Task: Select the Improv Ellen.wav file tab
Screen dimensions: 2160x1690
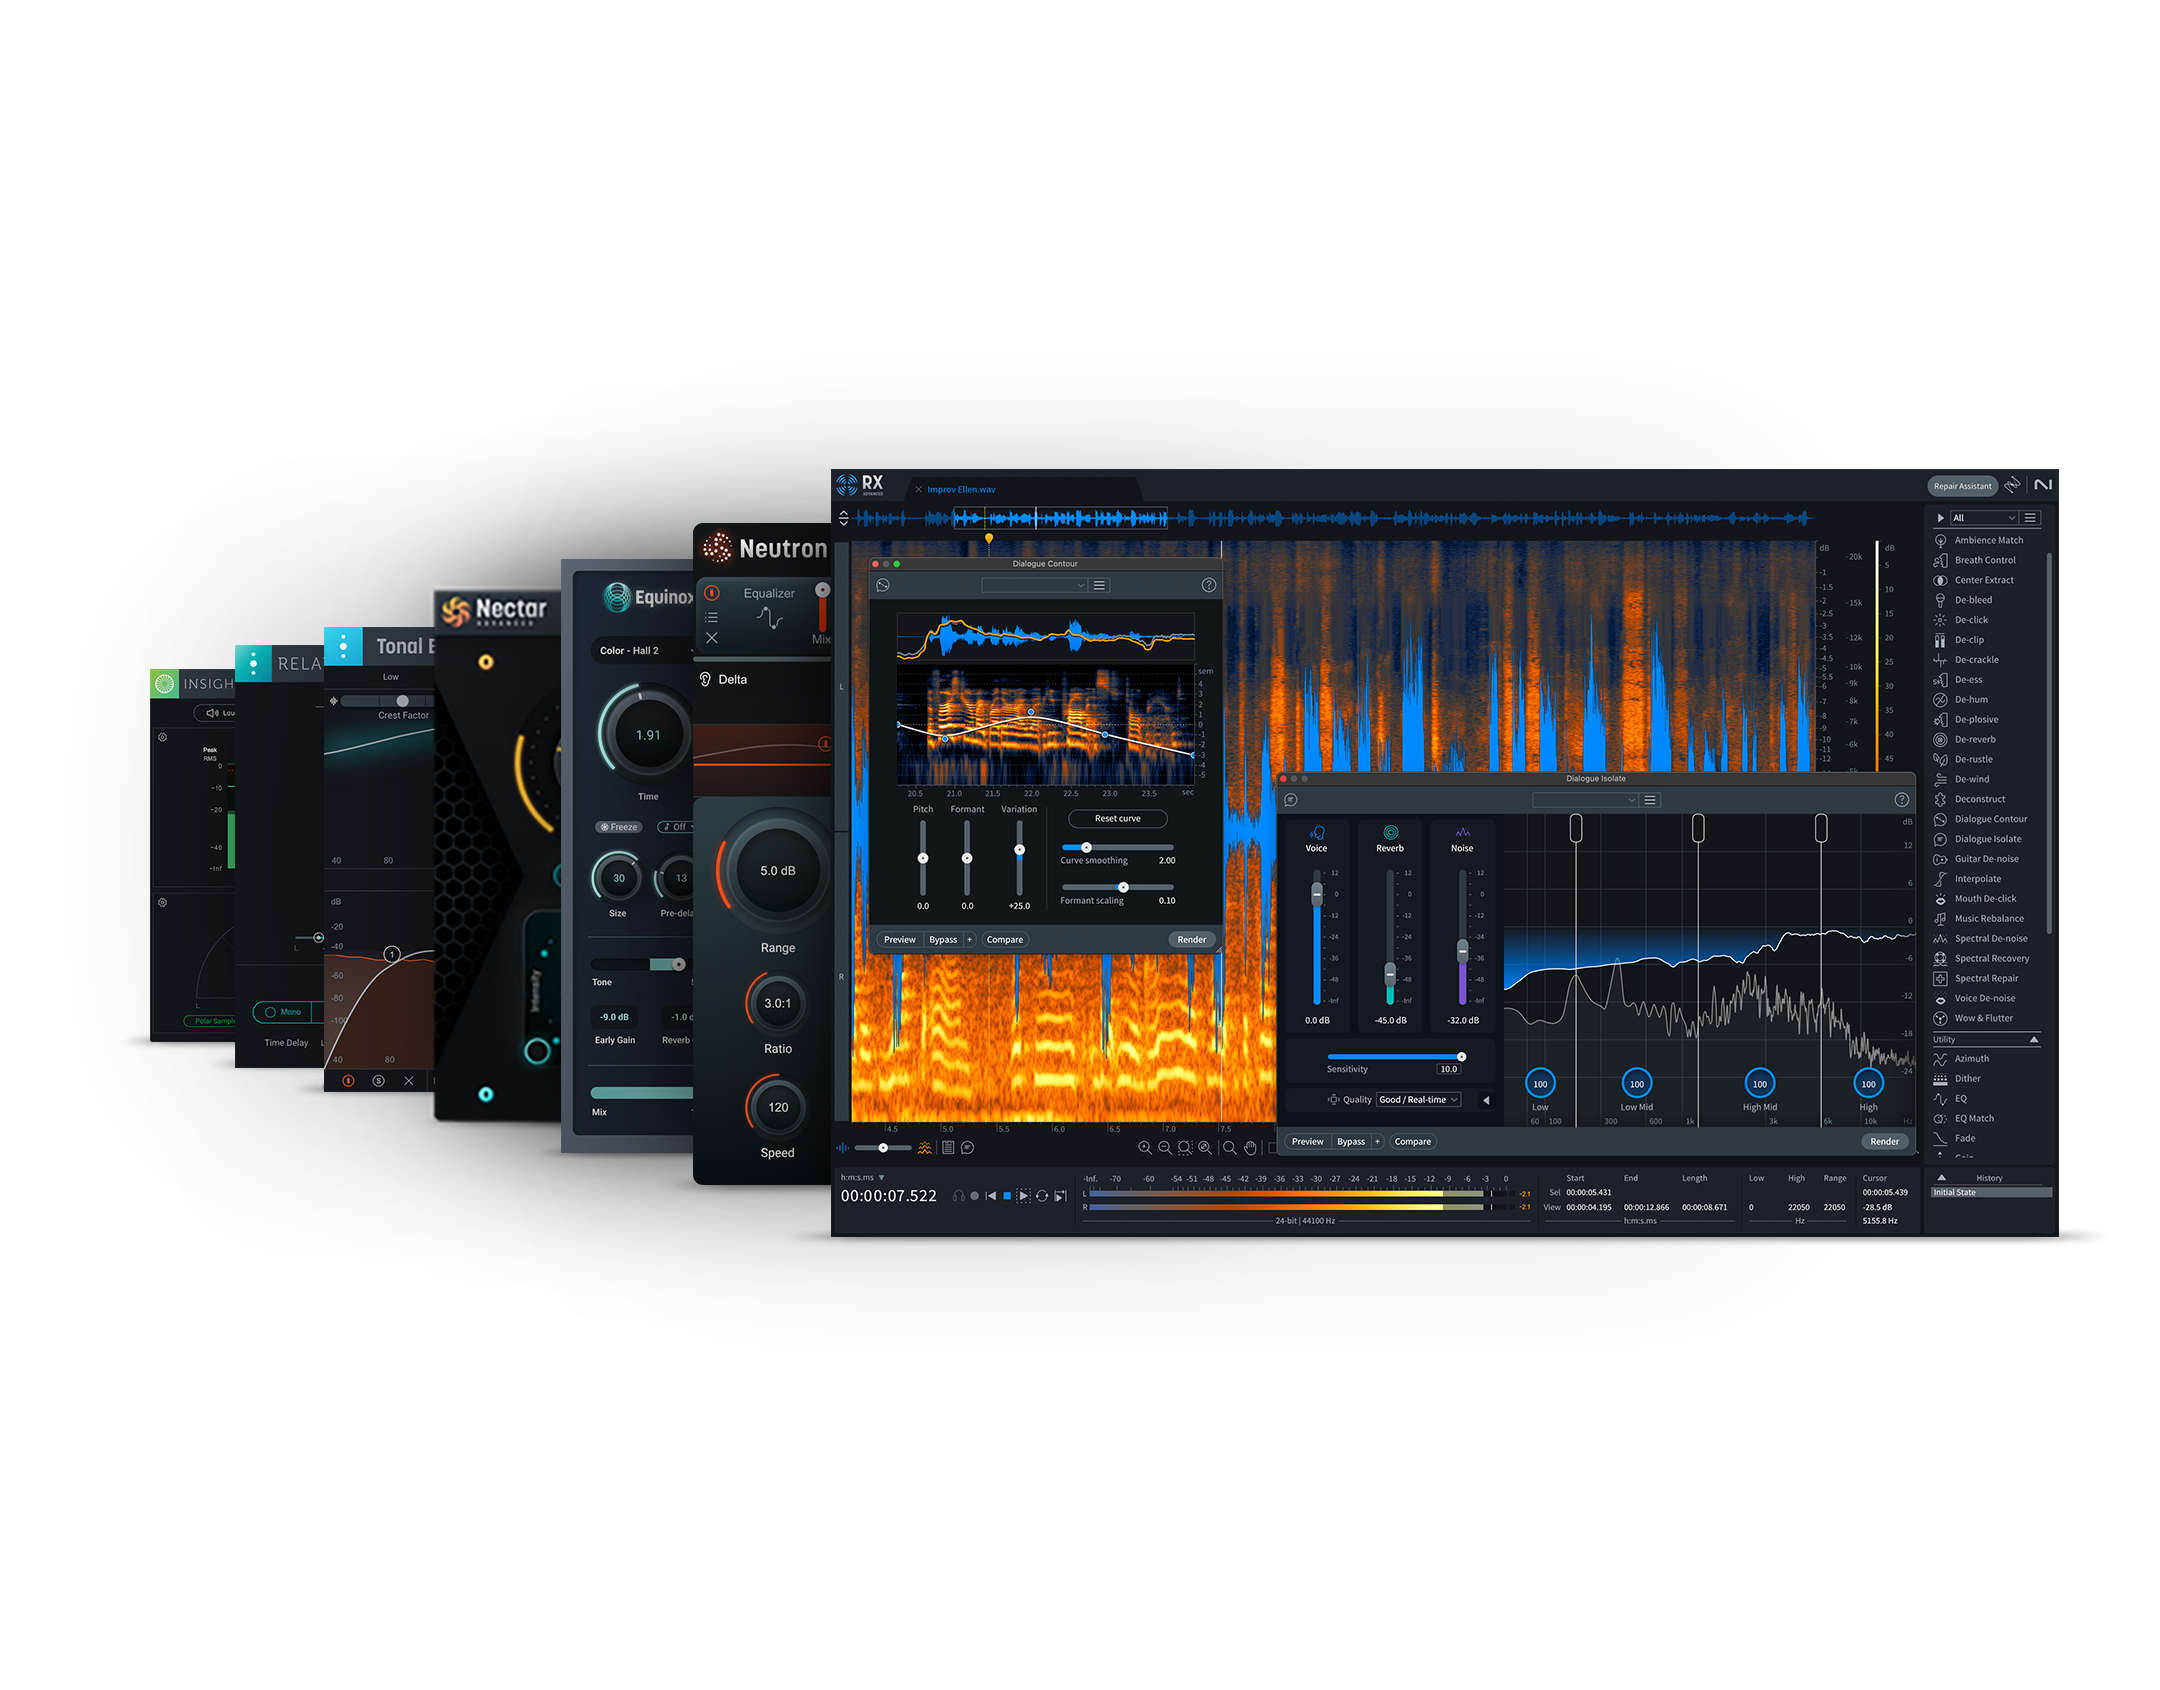Action: click(960, 490)
